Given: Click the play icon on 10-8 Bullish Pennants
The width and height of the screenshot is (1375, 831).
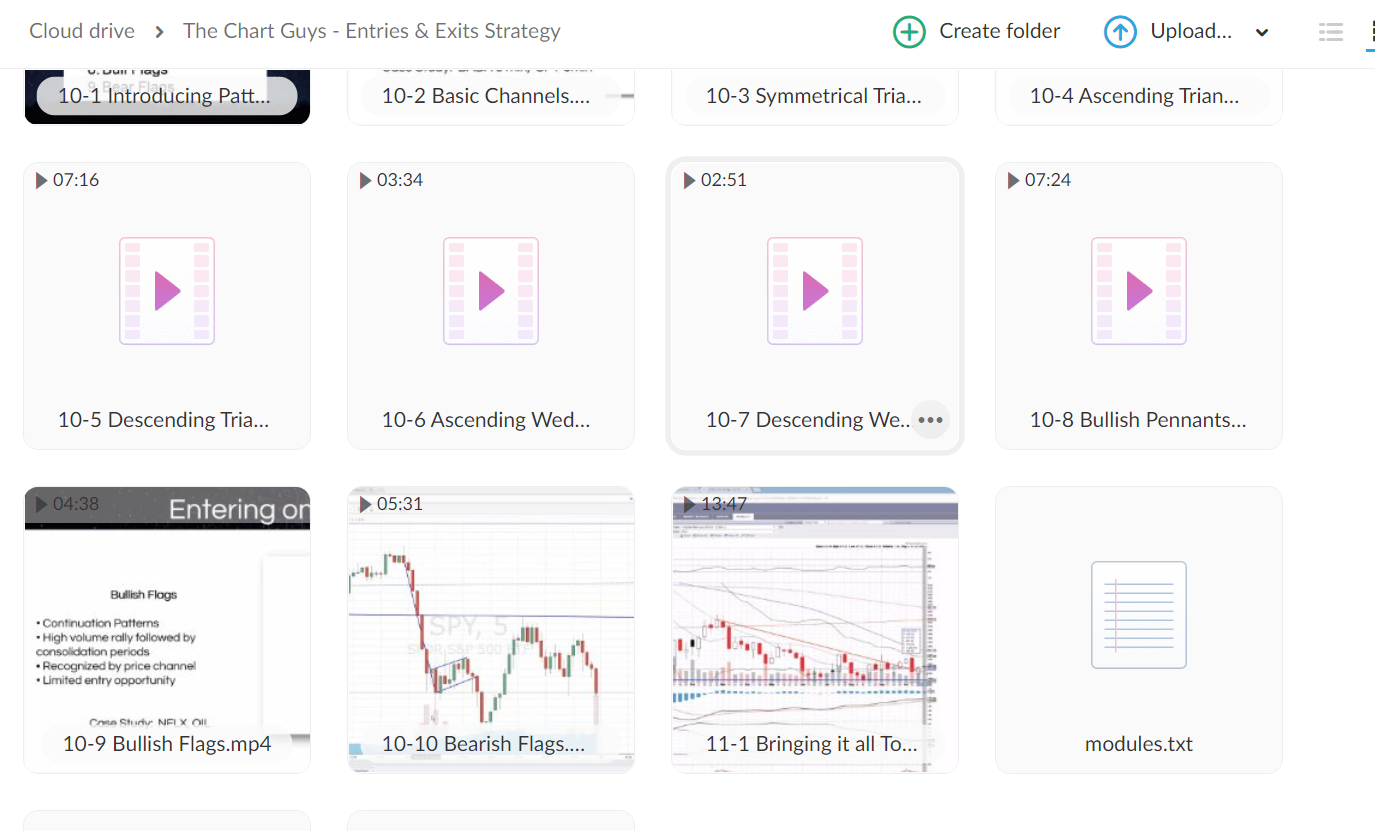Looking at the screenshot, I should tap(1138, 291).
